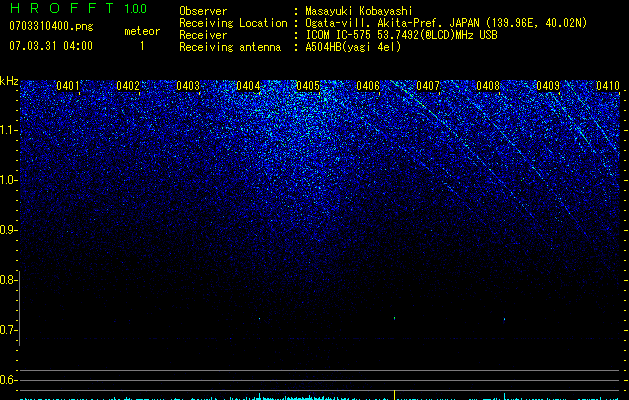Click the Receiving Location label
629x400 pixels.
(233, 23)
